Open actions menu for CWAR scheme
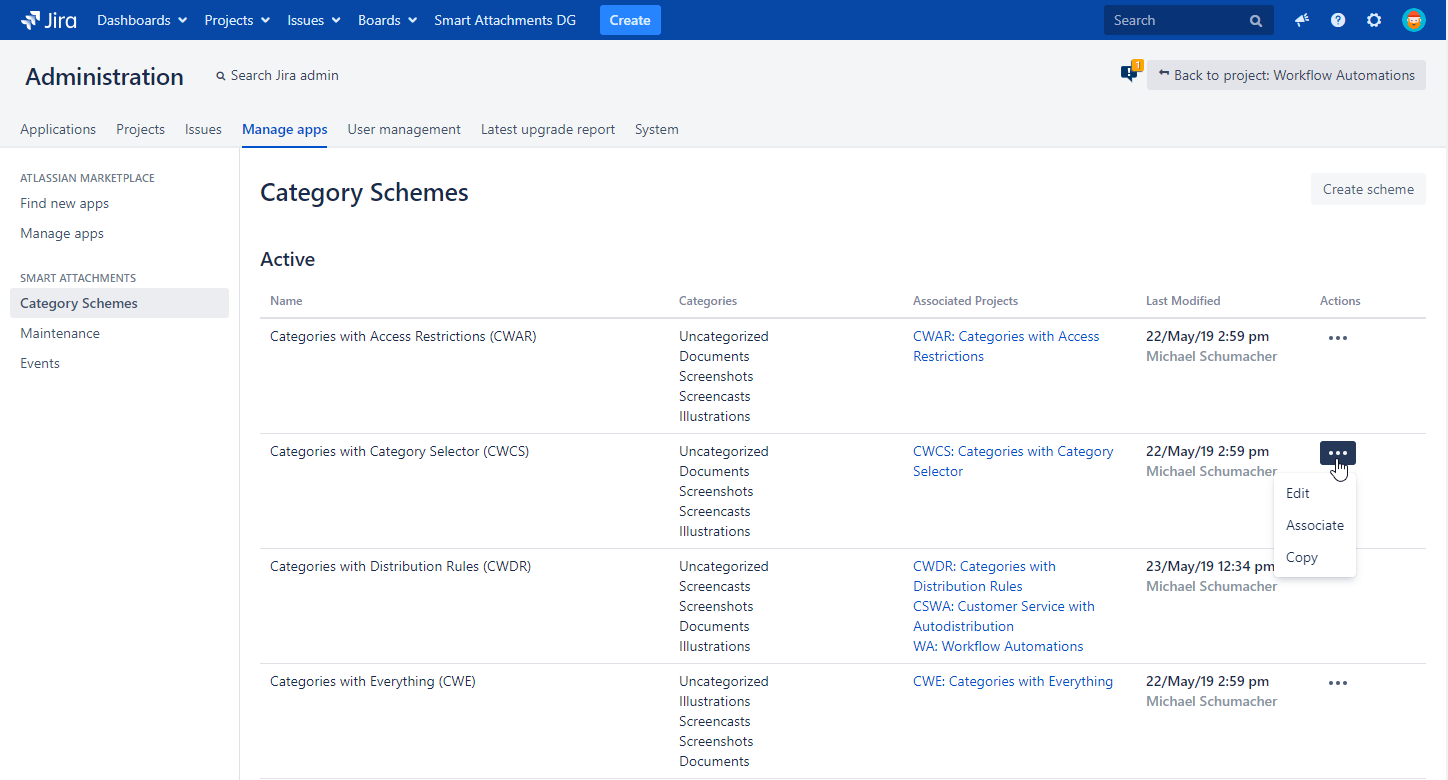1448x780 pixels. pyautogui.click(x=1337, y=338)
